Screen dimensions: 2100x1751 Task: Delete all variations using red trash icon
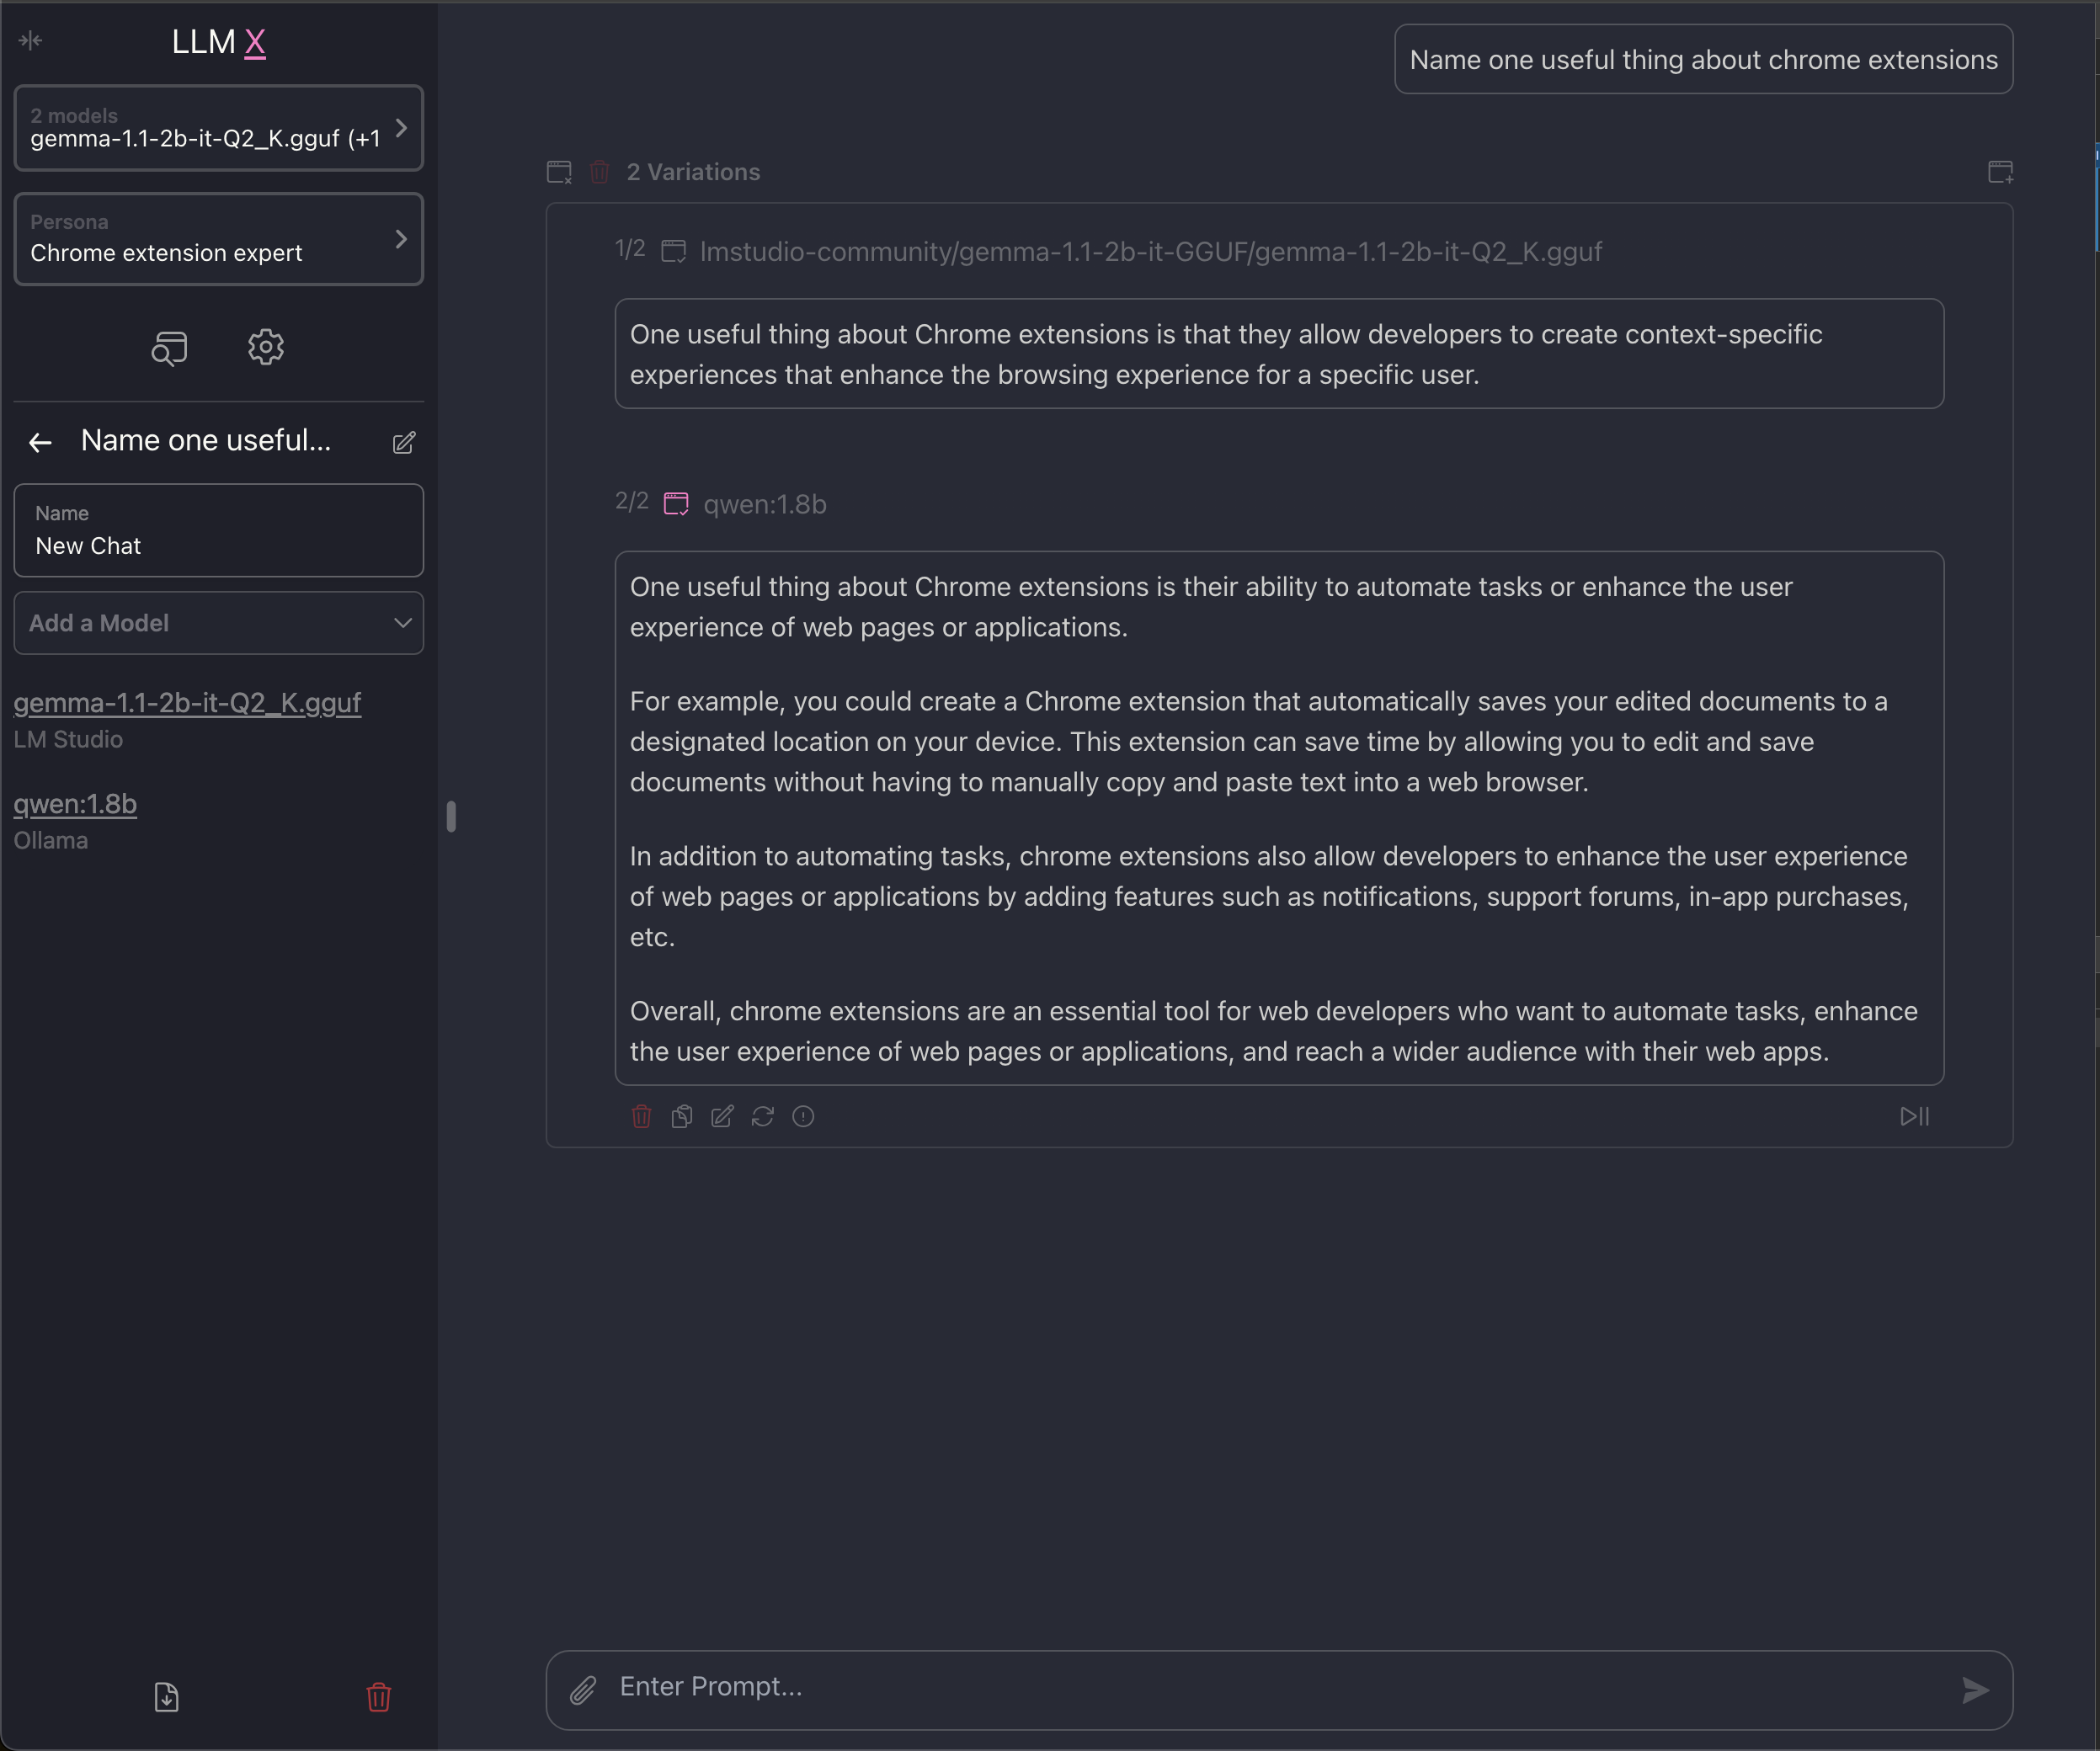(x=599, y=172)
